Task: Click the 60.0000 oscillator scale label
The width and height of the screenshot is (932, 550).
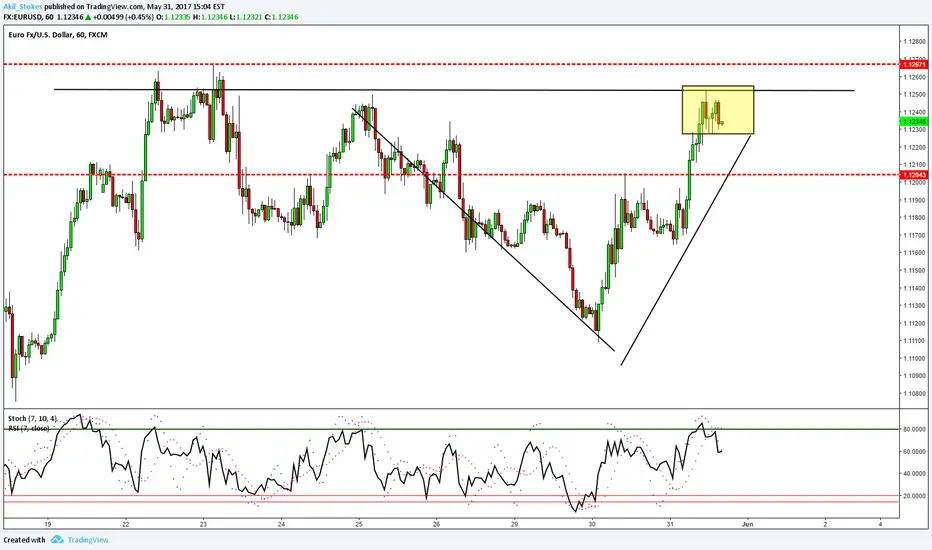Action: pyautogui.click(x=914, y=452)
